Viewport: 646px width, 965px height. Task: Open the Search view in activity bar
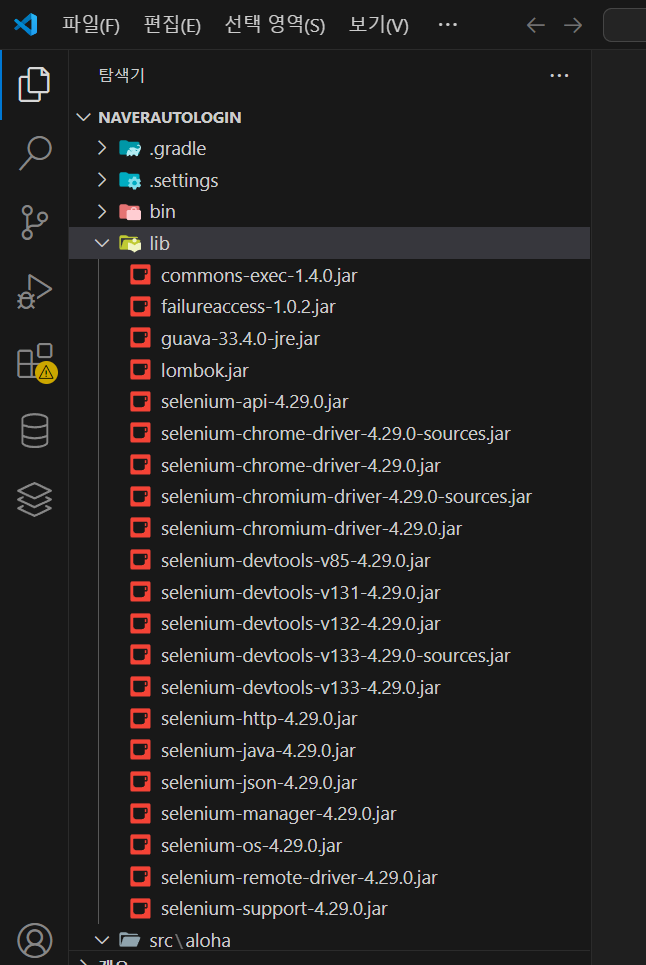(x=34, y=153)
